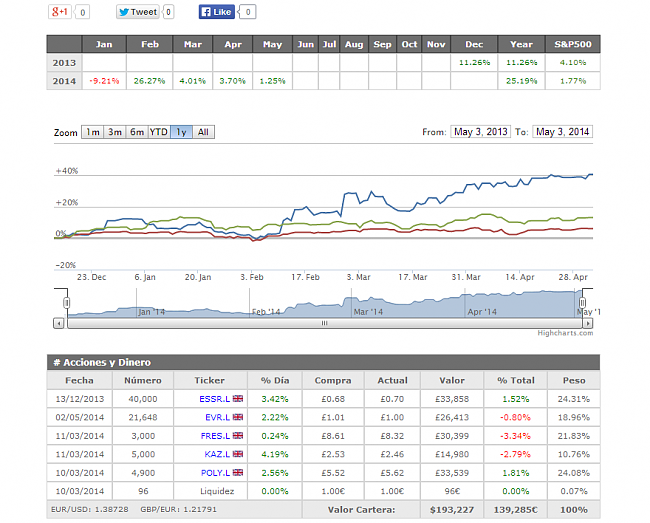650x523 pixels.
Task: Open the ESSR.L ticker link
Action: click(214, 399)
